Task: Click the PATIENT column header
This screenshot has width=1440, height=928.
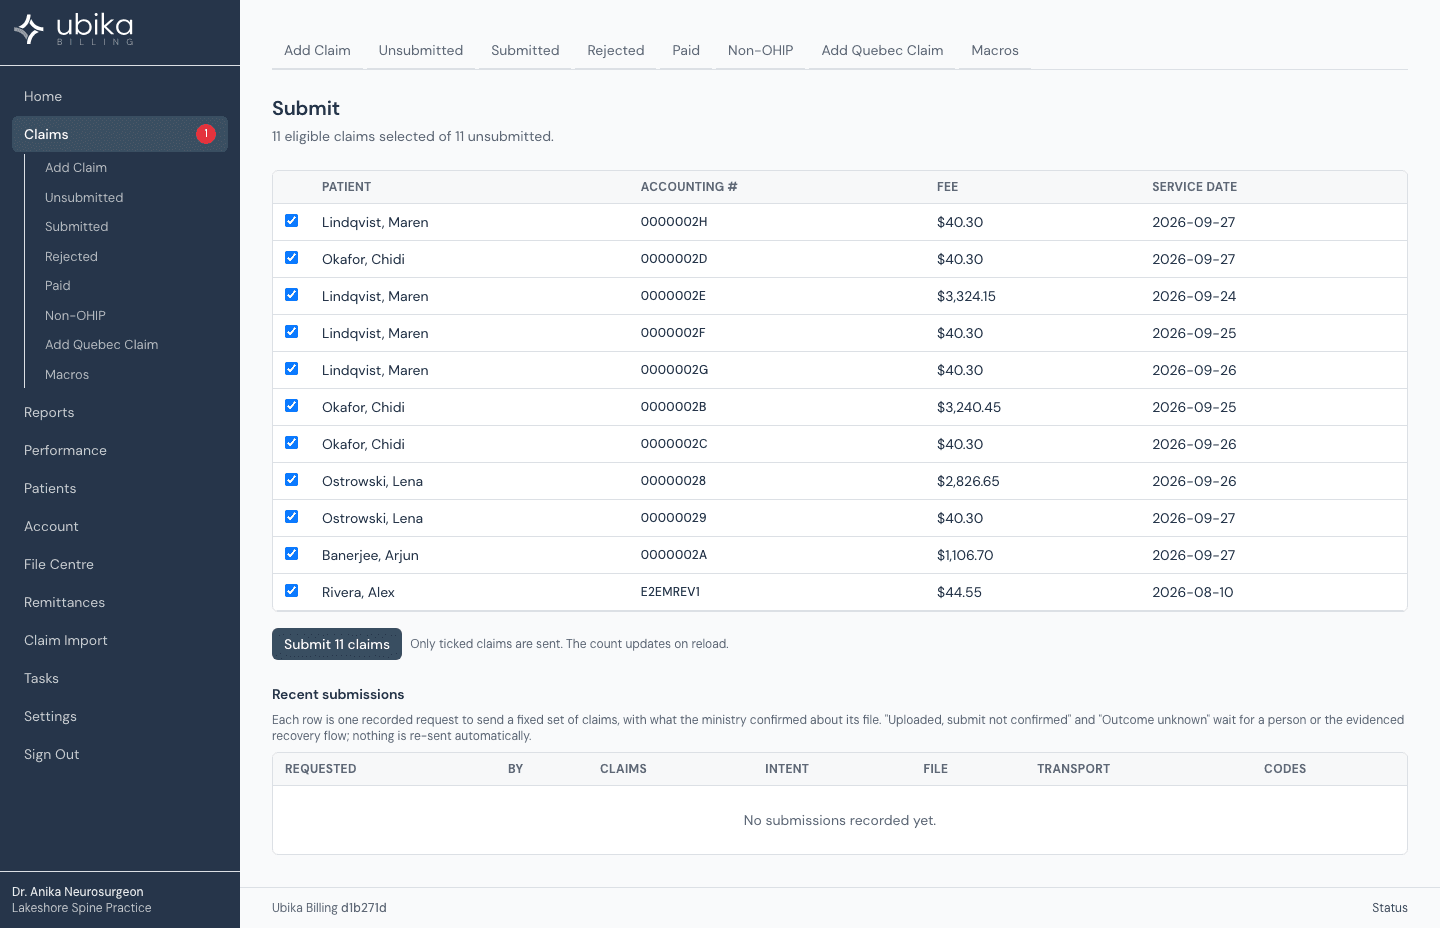Action: pos(346,187)
